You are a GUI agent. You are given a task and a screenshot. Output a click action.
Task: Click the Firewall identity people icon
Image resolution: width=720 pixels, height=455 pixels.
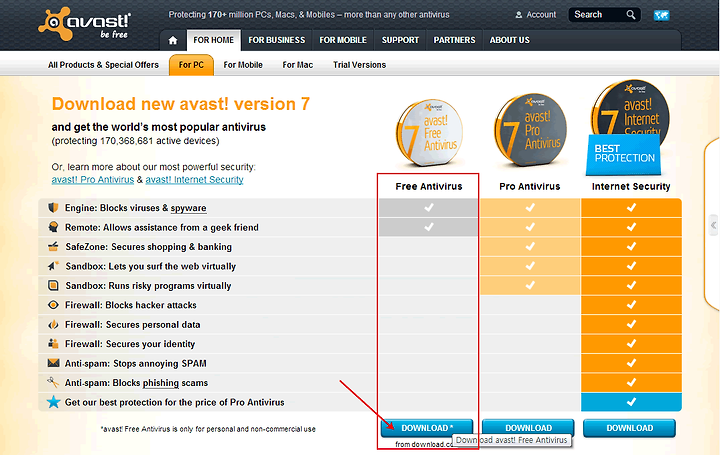53,343
